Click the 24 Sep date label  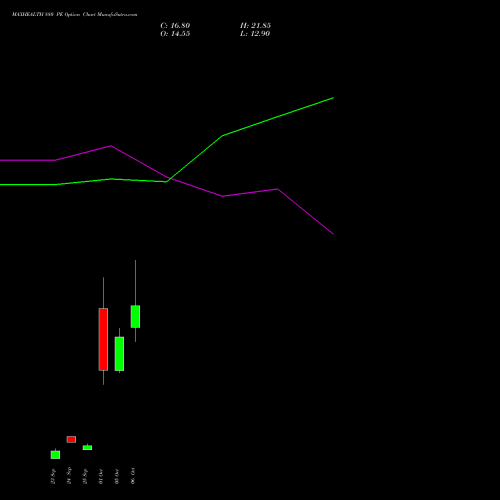(x=69, y=476)
